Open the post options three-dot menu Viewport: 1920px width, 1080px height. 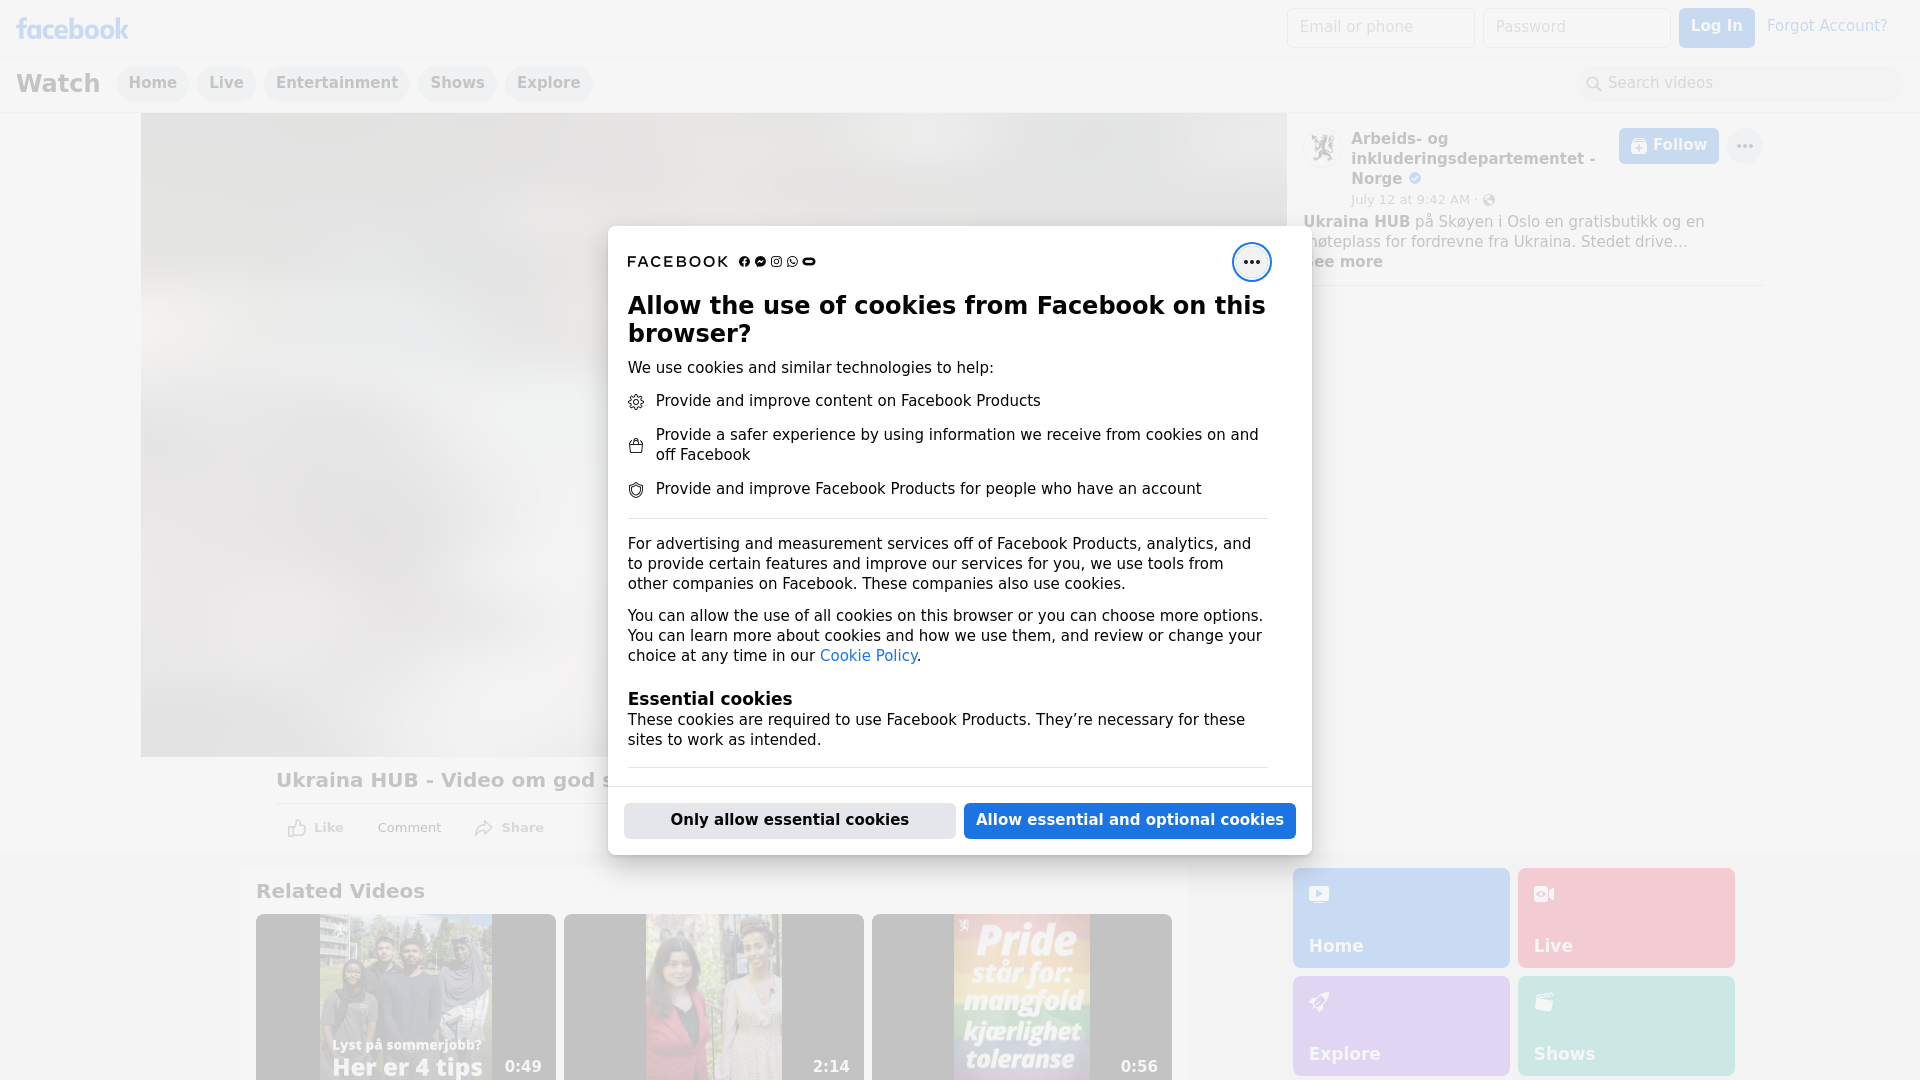pyautogui.click(x=1745, y=146)
